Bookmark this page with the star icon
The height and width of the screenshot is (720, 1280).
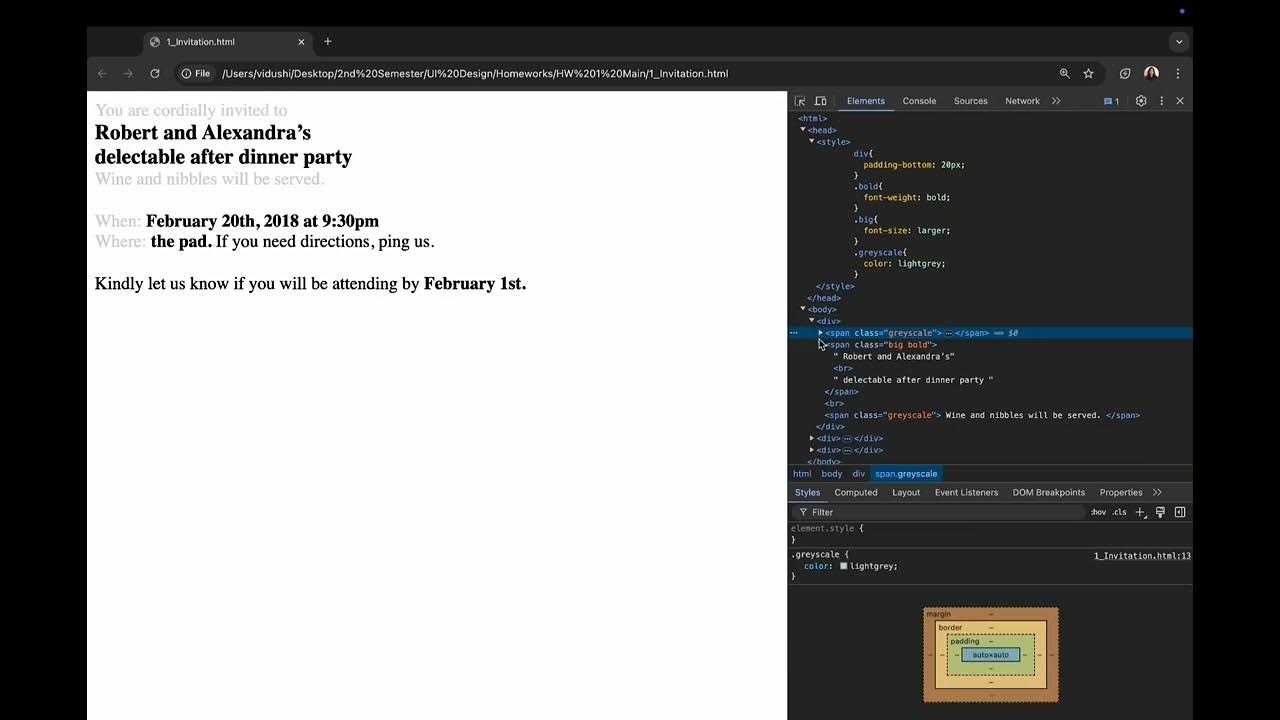click(x=1089, y=73)
